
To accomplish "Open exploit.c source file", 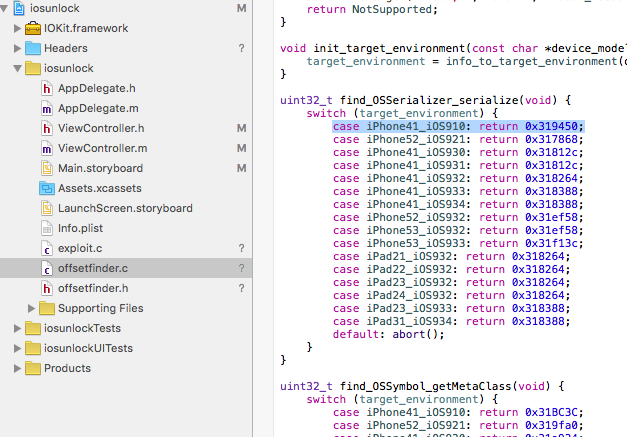I will (80, 248).
